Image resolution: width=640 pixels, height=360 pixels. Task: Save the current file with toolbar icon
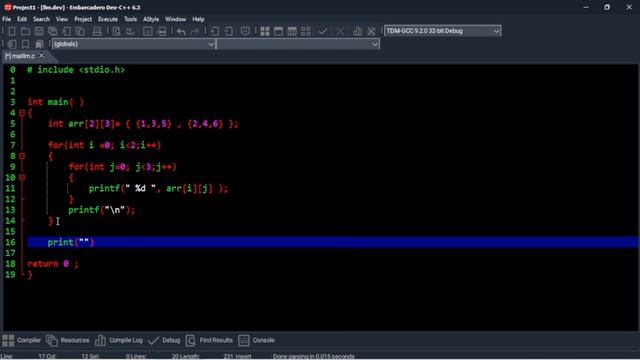(x=39, y=31)
